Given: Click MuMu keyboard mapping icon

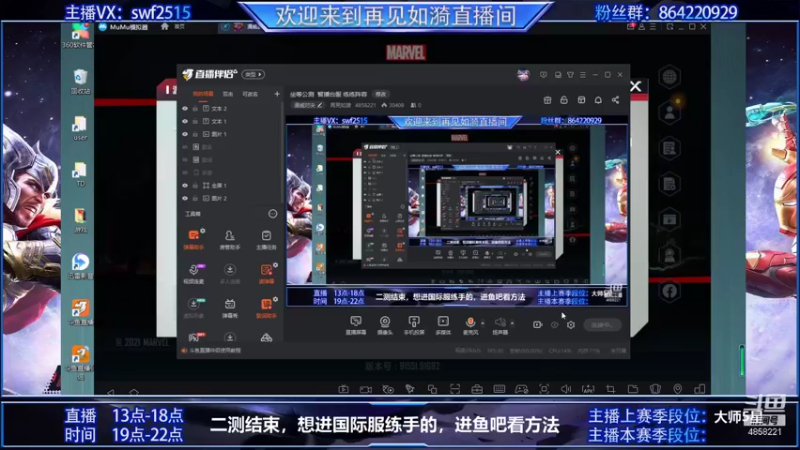Looking at the screenshot, I should pyautogui.click(x=499, y=389).
